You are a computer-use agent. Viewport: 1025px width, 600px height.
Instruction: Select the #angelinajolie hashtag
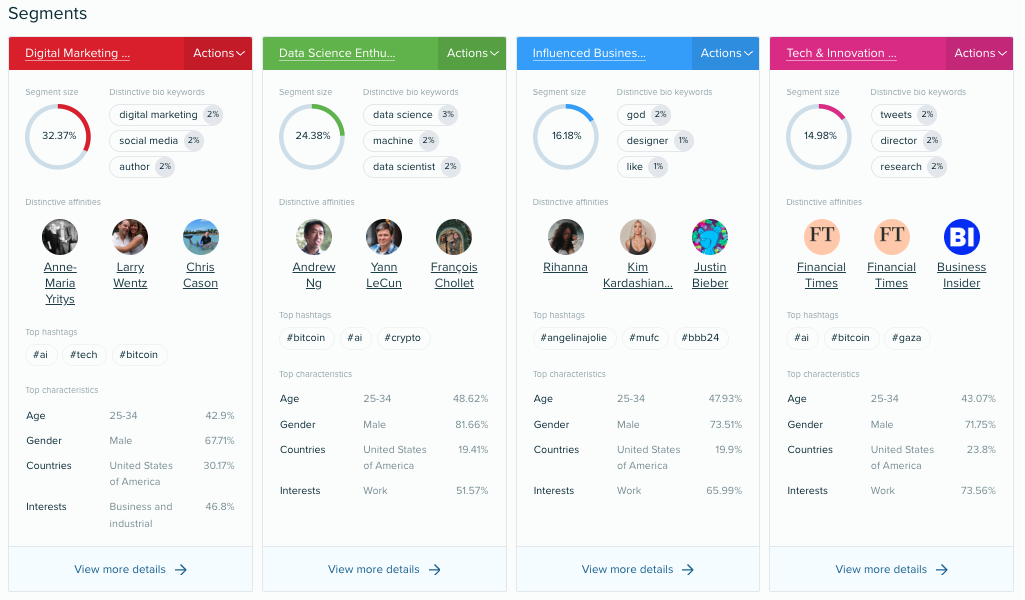574,337
